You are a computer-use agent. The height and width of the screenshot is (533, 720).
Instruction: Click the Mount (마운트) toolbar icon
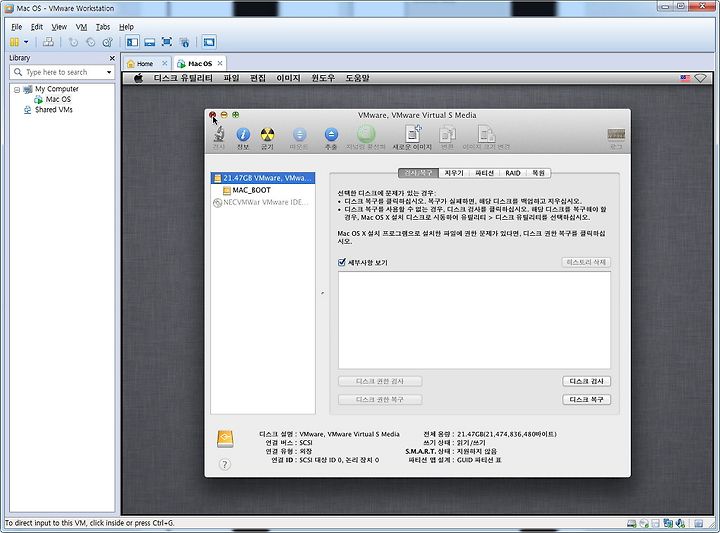coord(299,134)
